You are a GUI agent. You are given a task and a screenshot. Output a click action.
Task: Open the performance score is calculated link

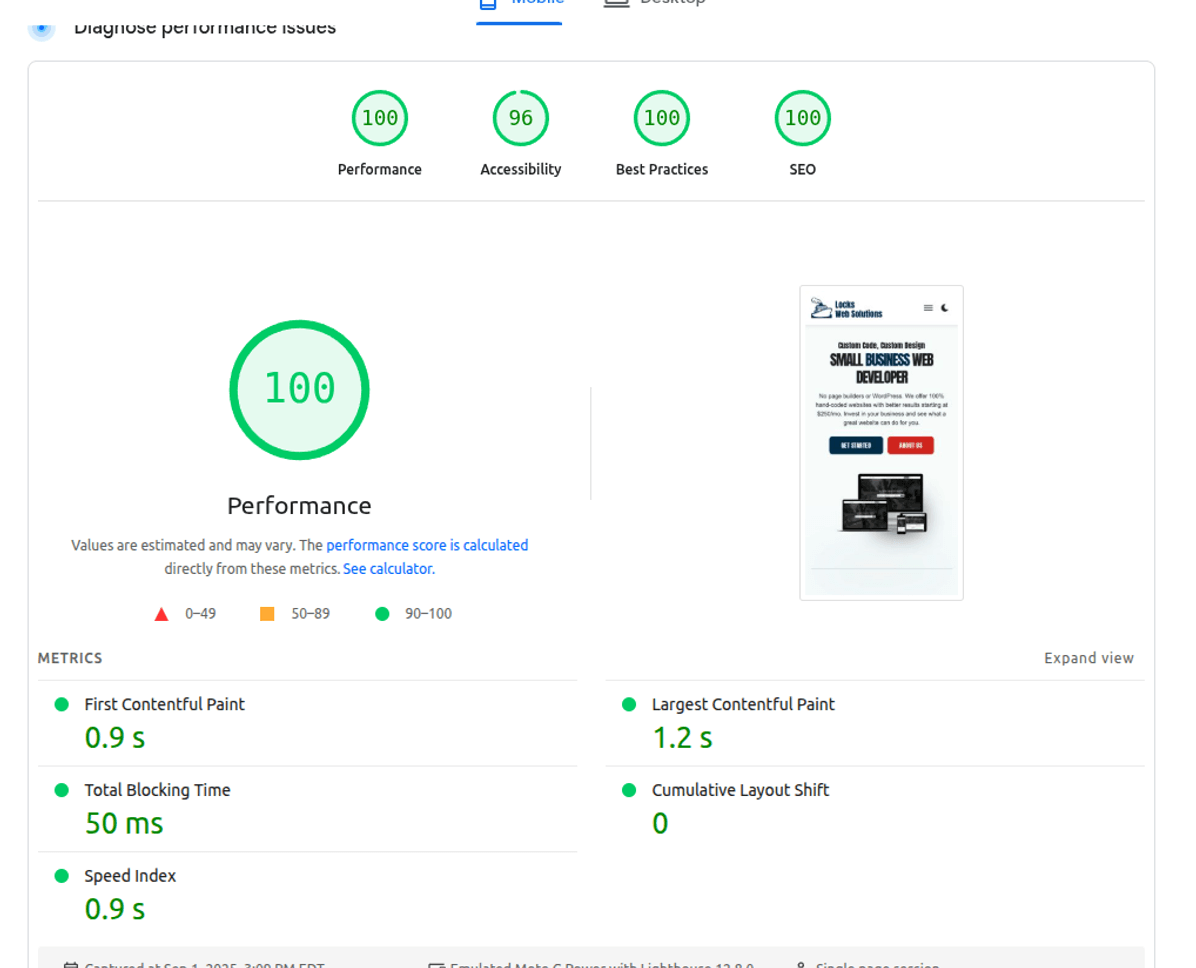click(427, 545)
